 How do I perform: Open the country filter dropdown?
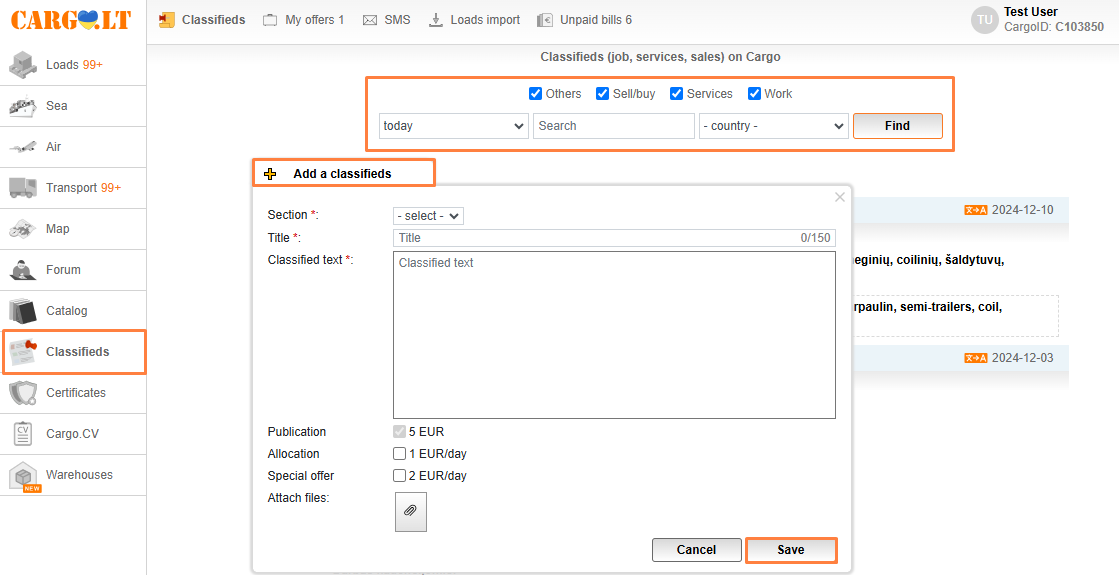click(x=773, y=126)
